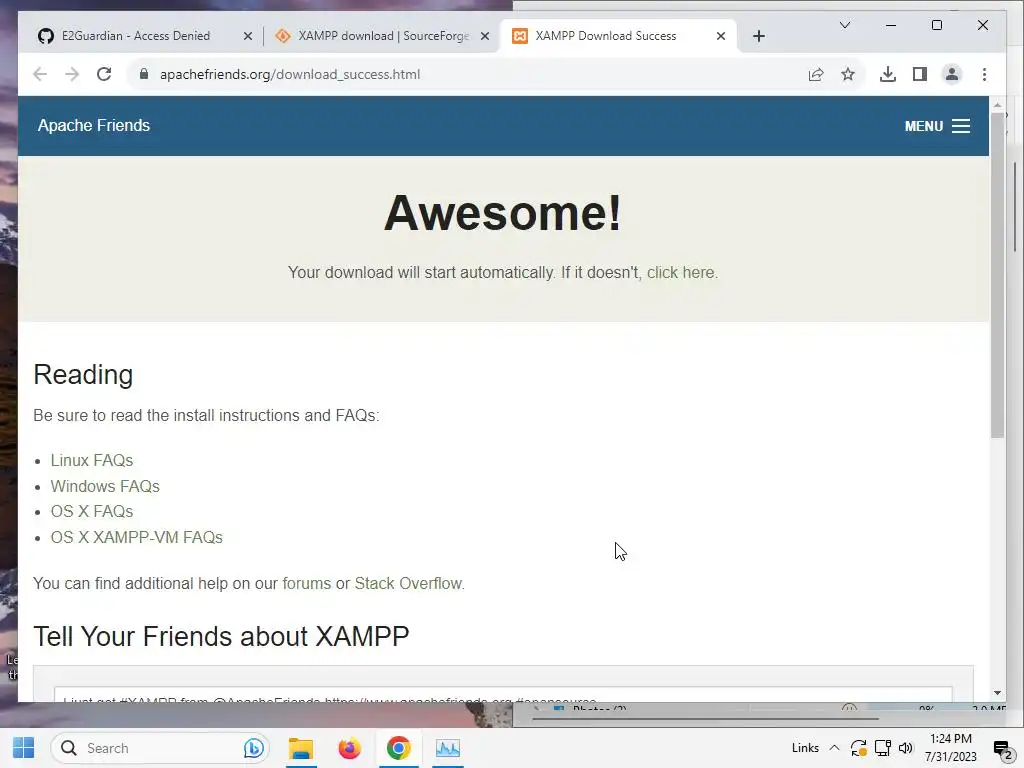Expand the MENU hamburger button

(x=937, y=126)
